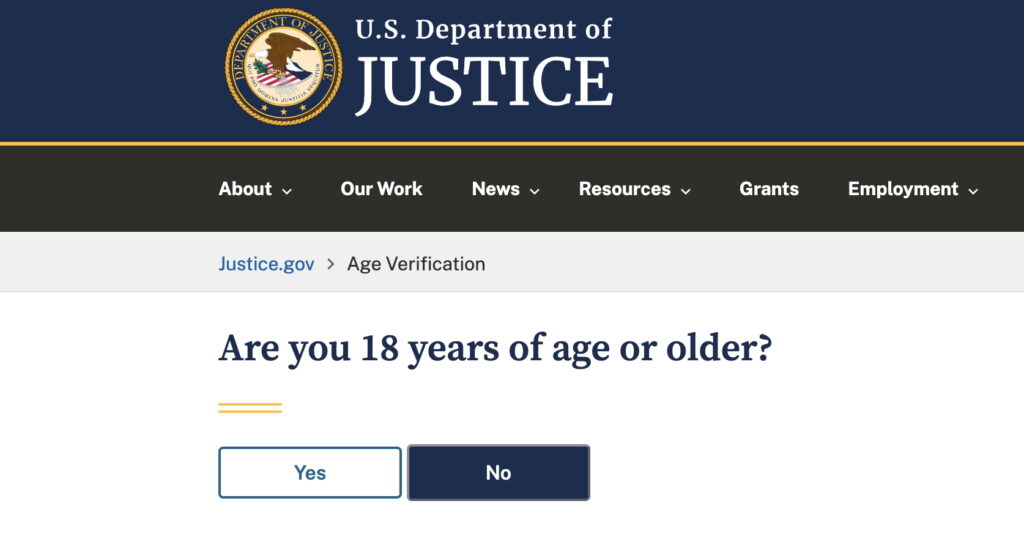1024x542 pixels.
Task: Expand the chevron next to News
Action: pos(535,191)
